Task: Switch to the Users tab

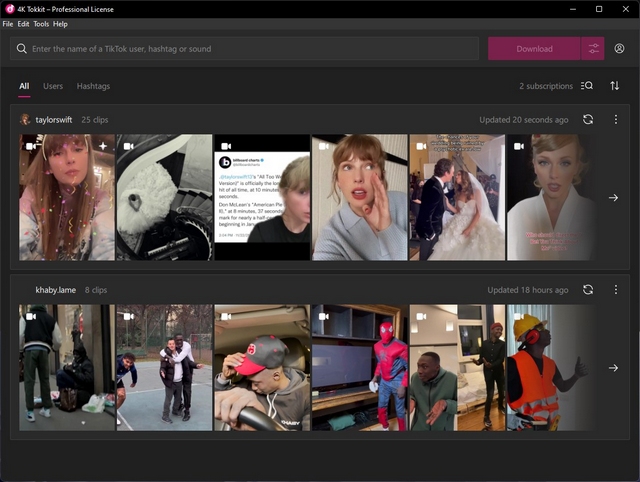Action: [53, 86]
